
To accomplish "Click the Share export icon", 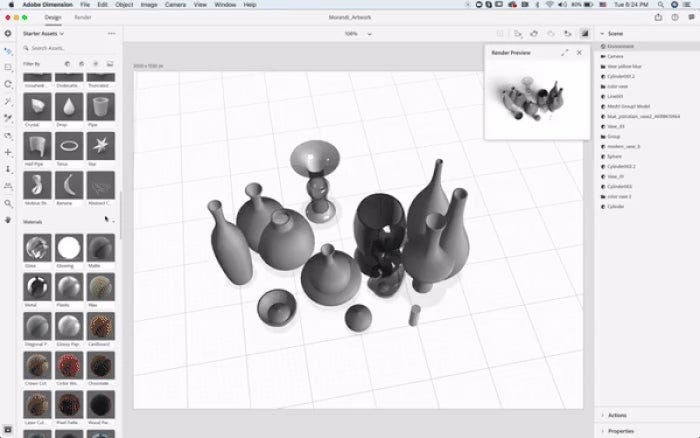I will [658, 17].
